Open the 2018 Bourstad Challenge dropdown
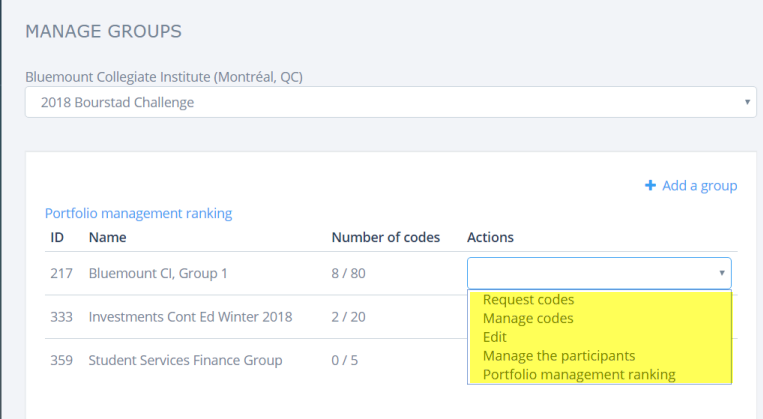Viewport: 763px width, 419px height. 390,102
